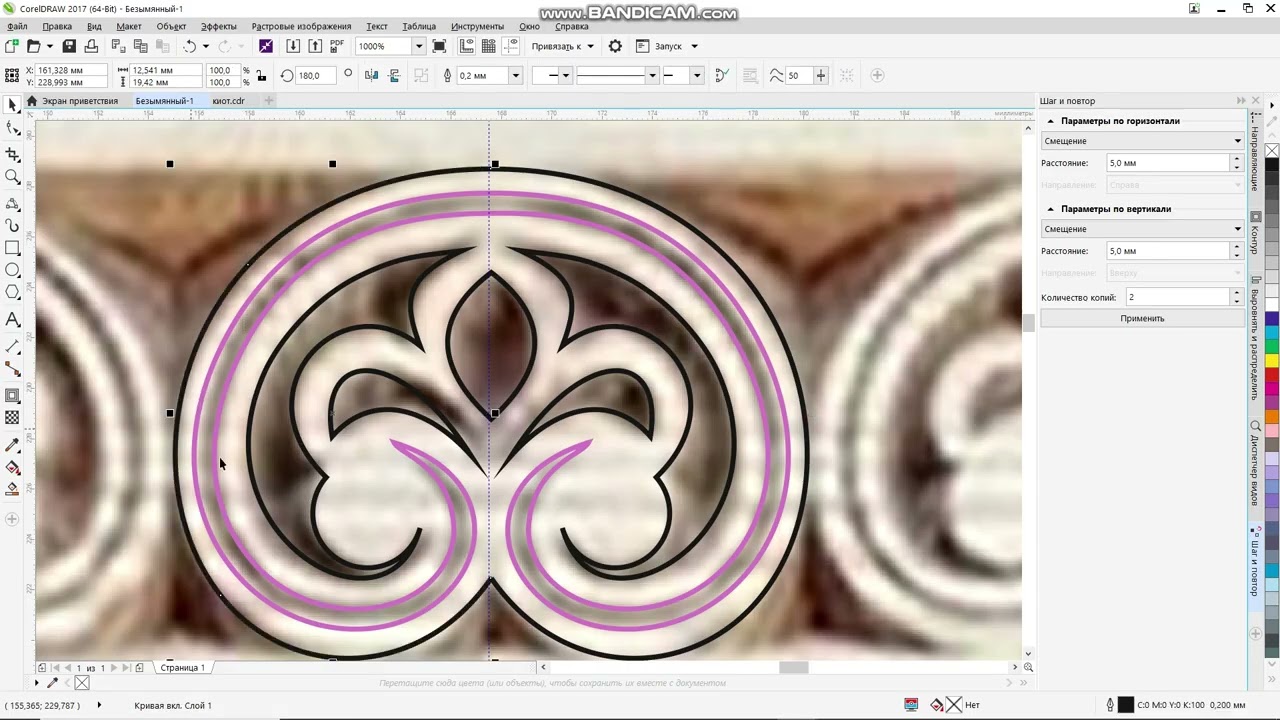Switch to the киот.cdr tab
Screen dimensions: 1280x720
[x=228, y=101]
